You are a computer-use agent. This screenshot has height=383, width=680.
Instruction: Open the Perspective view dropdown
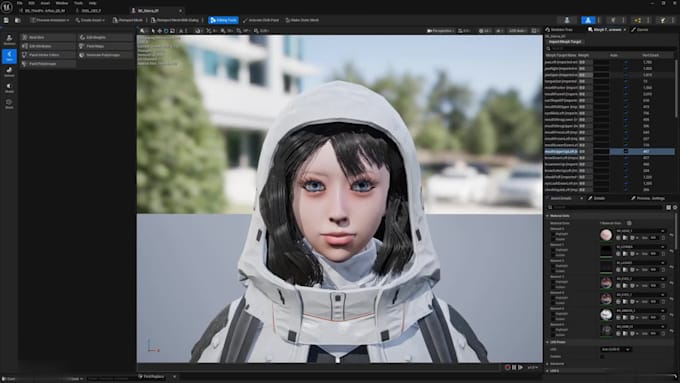pos(441,31)
